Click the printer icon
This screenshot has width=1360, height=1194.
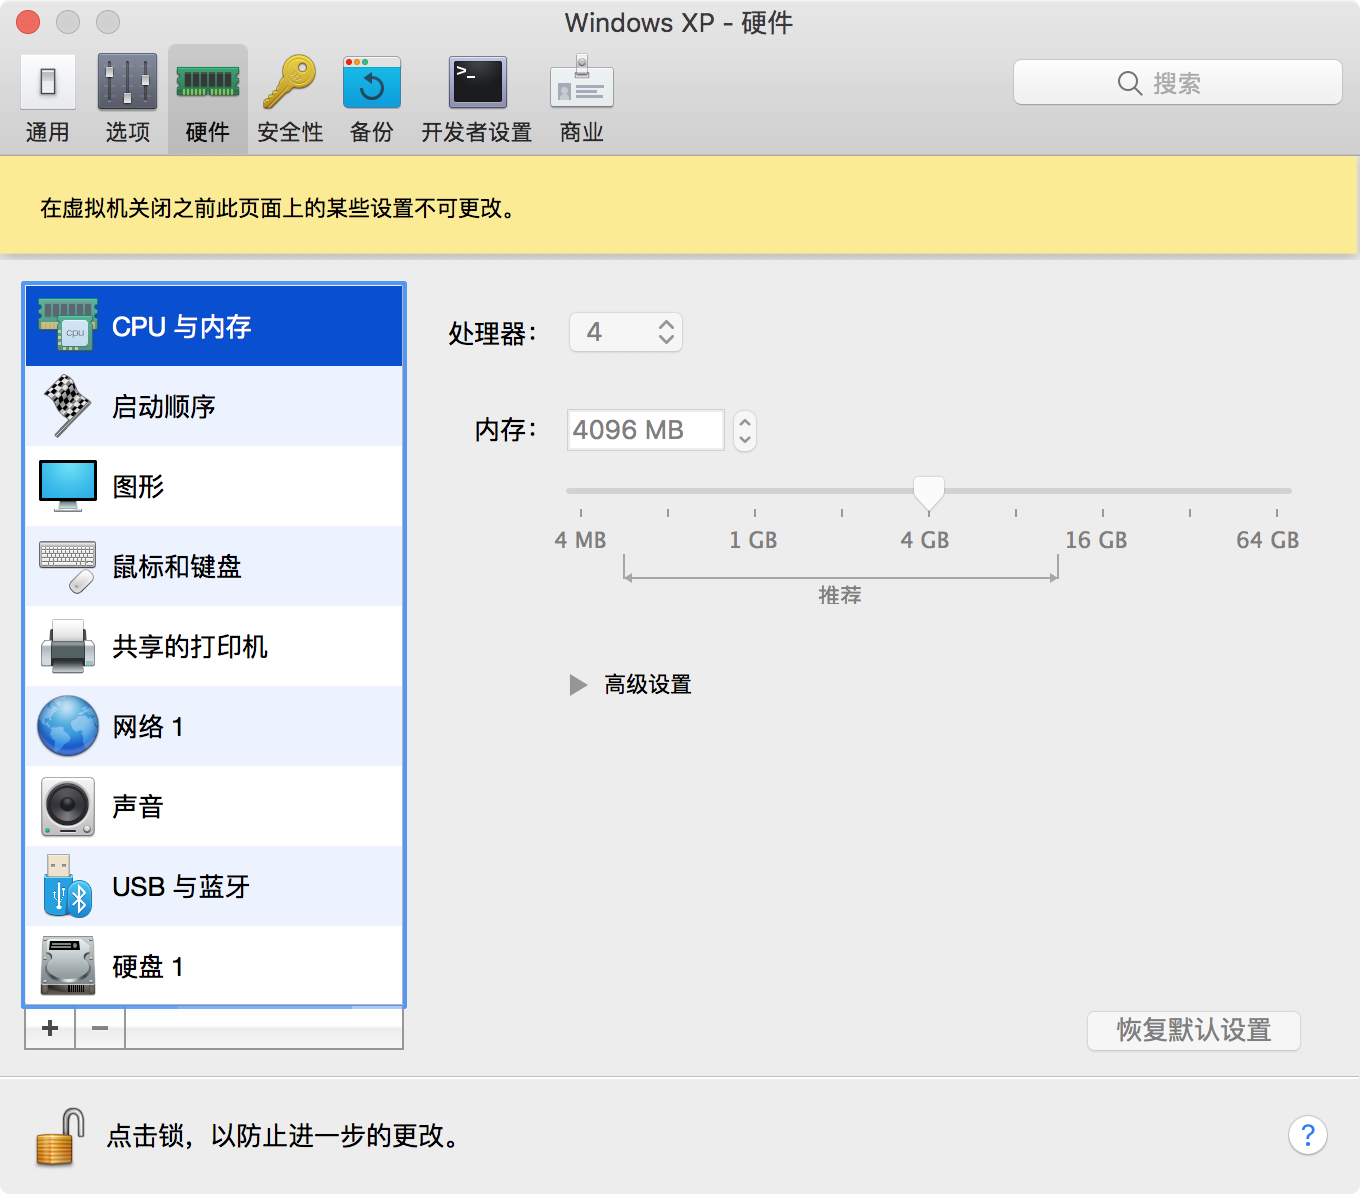(68, 646)
